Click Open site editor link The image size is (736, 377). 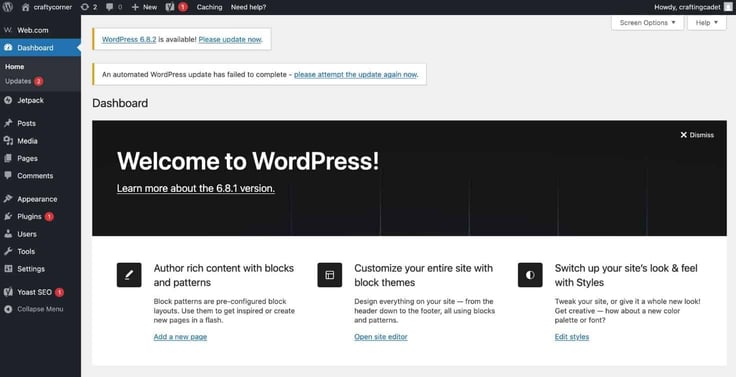(x=381, y=337)
